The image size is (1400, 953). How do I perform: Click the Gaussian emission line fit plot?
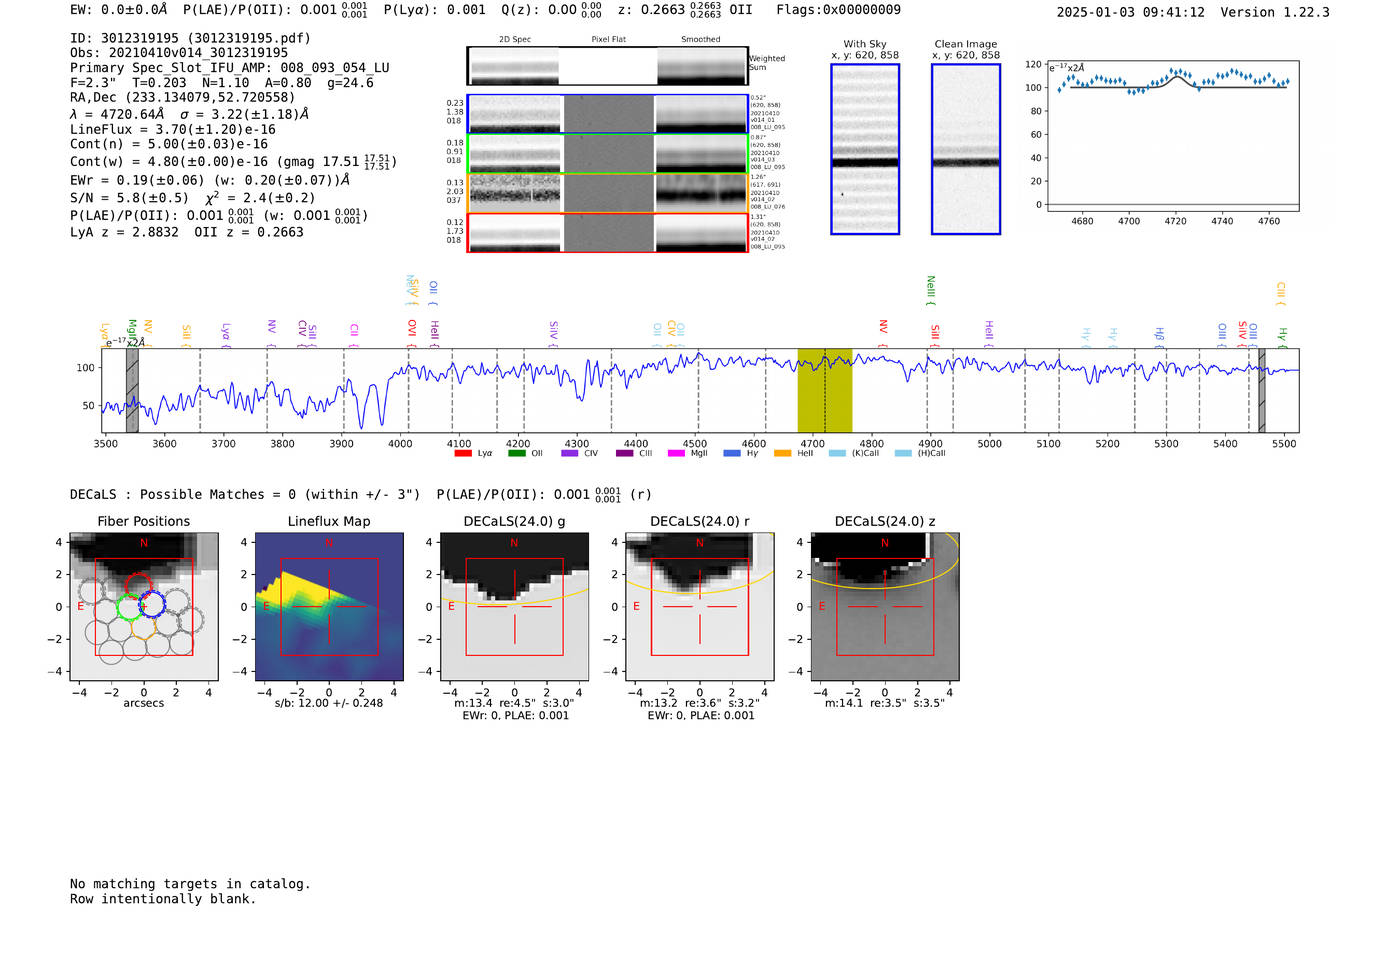pyautogui.click(x=1172, y=135)
